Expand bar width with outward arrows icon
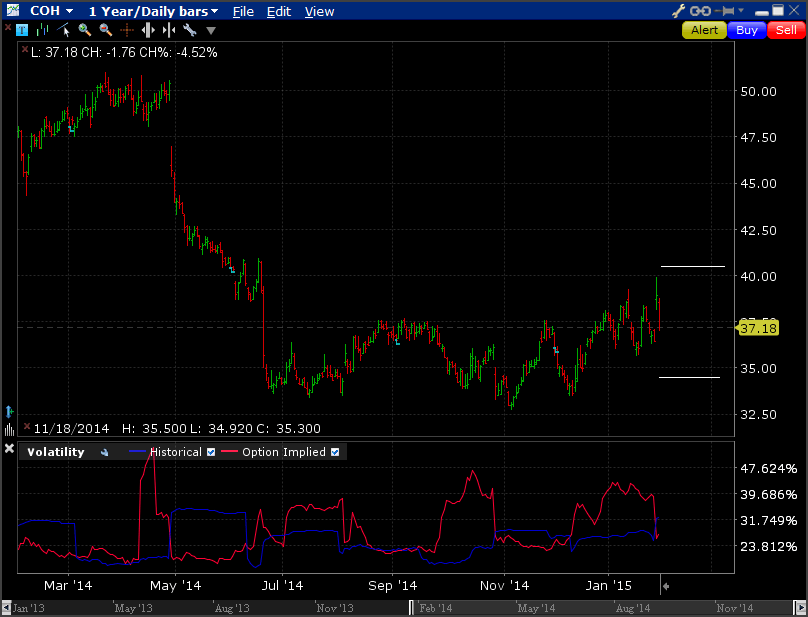 click(x=148, y=30)
